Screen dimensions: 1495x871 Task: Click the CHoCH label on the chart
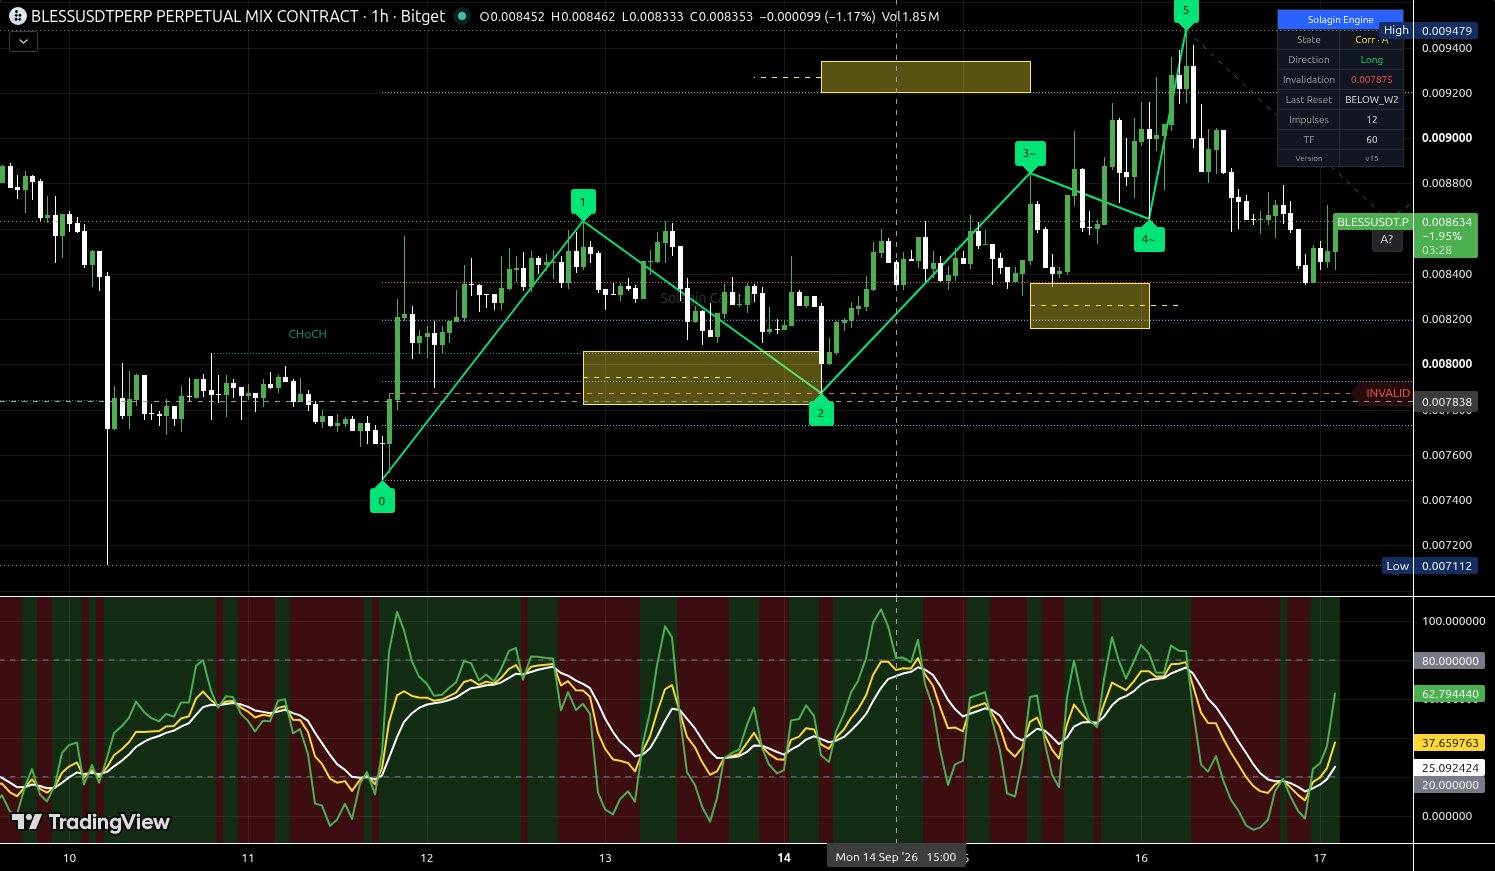point(308,334)
